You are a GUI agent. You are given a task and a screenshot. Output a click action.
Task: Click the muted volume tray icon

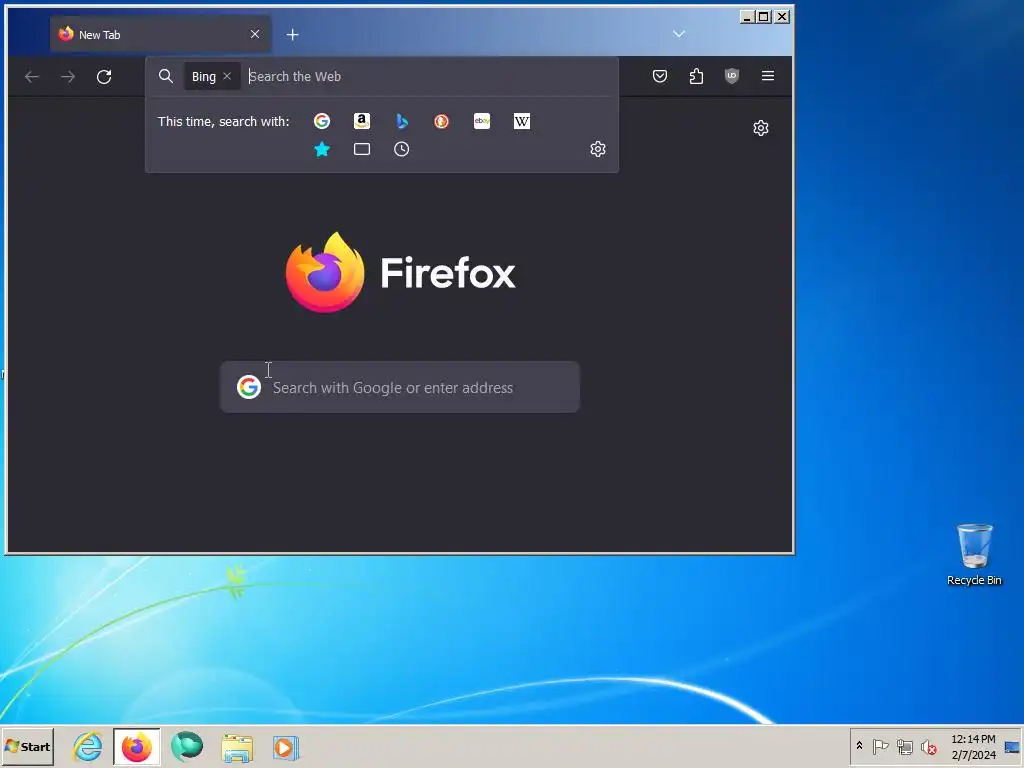point(928,746)
